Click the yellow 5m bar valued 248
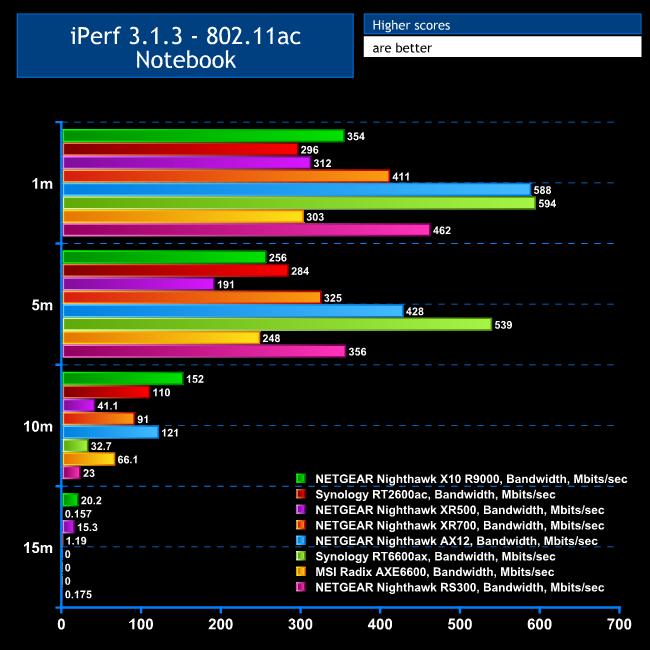650x650 pixels. tap(161, 338)
